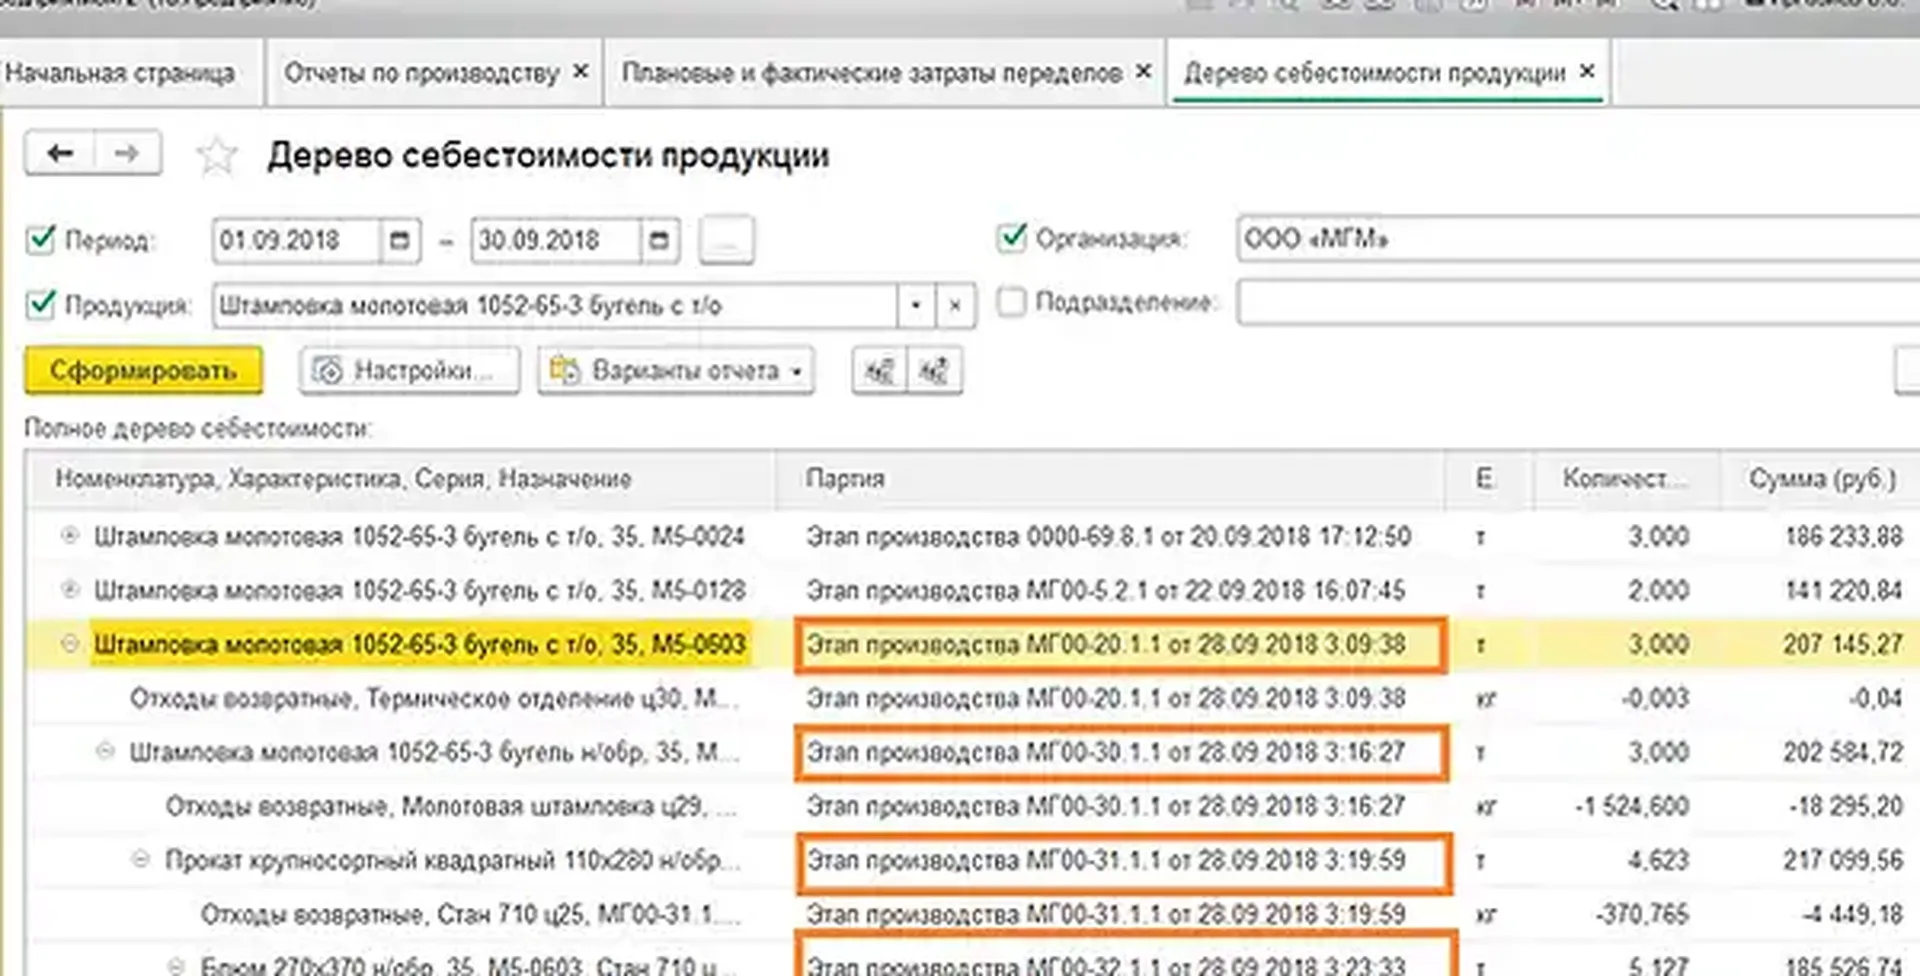Open the Продукция field dropdown arrow
The height and width of the screenshot is (976, 1920).
coord(915,306)
